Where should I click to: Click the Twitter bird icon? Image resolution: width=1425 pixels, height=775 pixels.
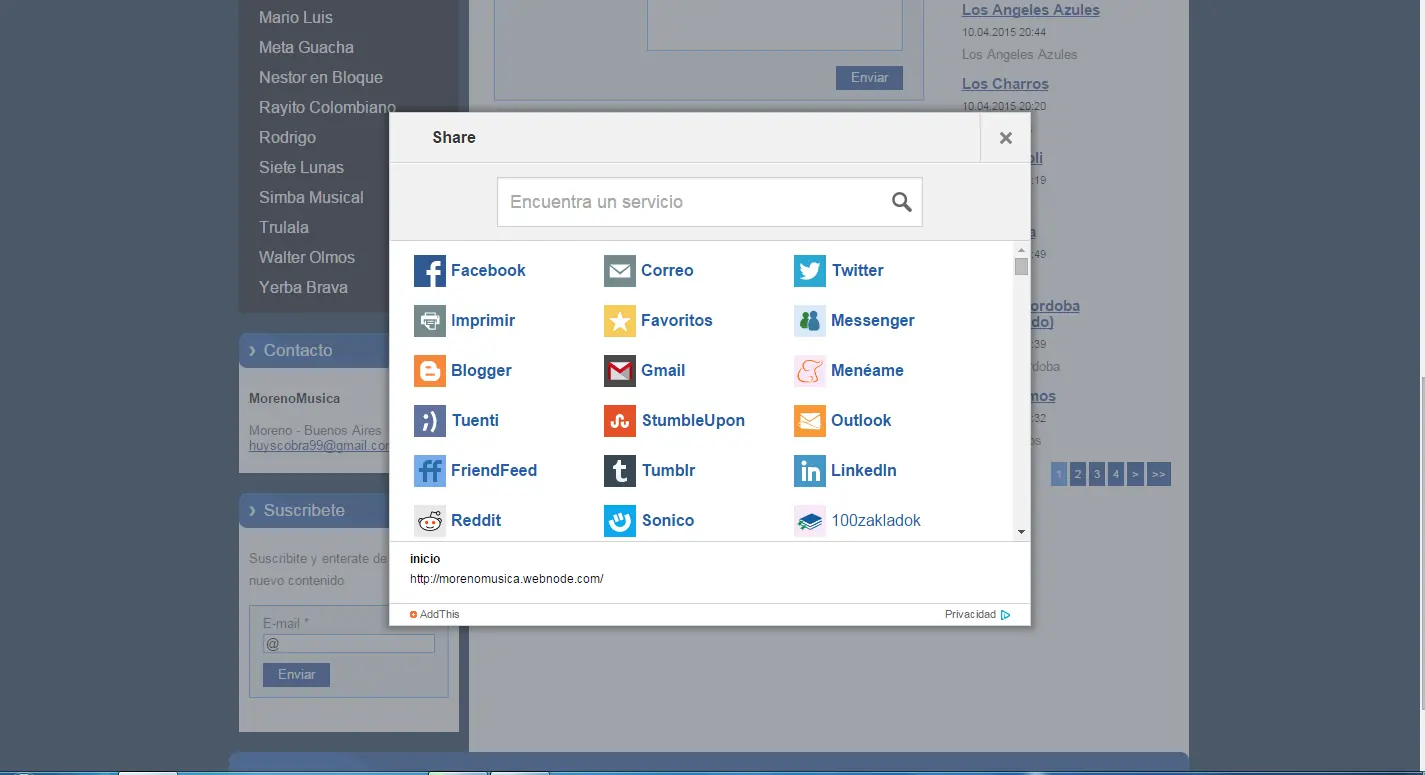[810, 271]
